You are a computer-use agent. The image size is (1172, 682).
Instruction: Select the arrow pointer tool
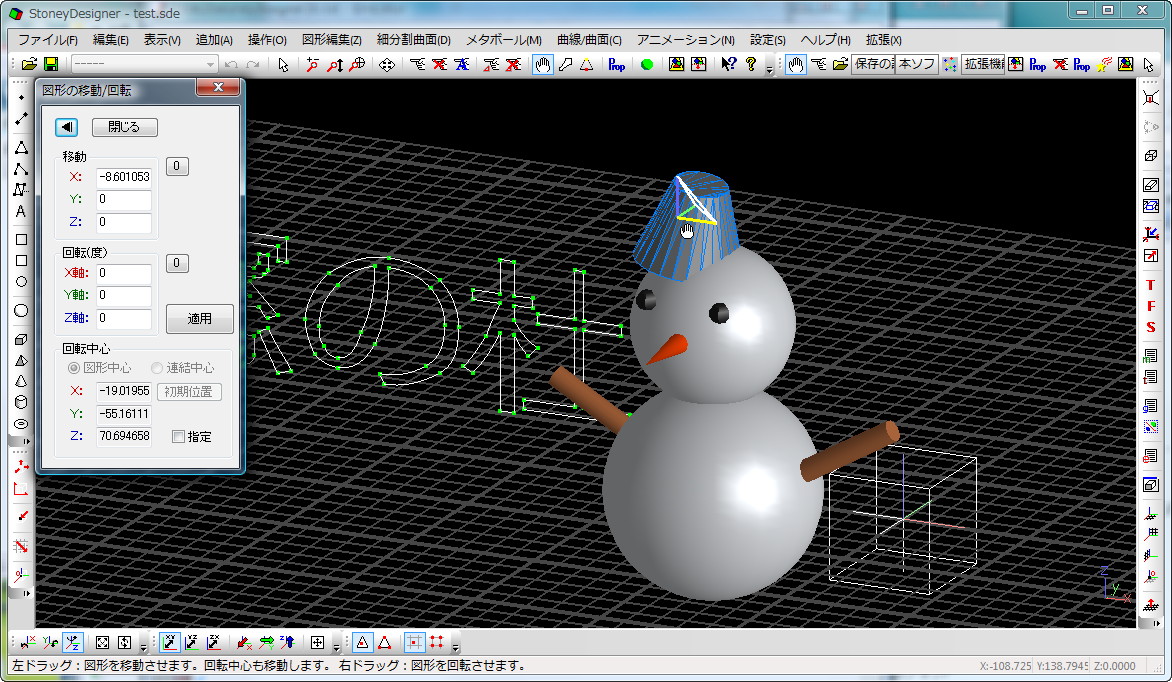point(283,64)
